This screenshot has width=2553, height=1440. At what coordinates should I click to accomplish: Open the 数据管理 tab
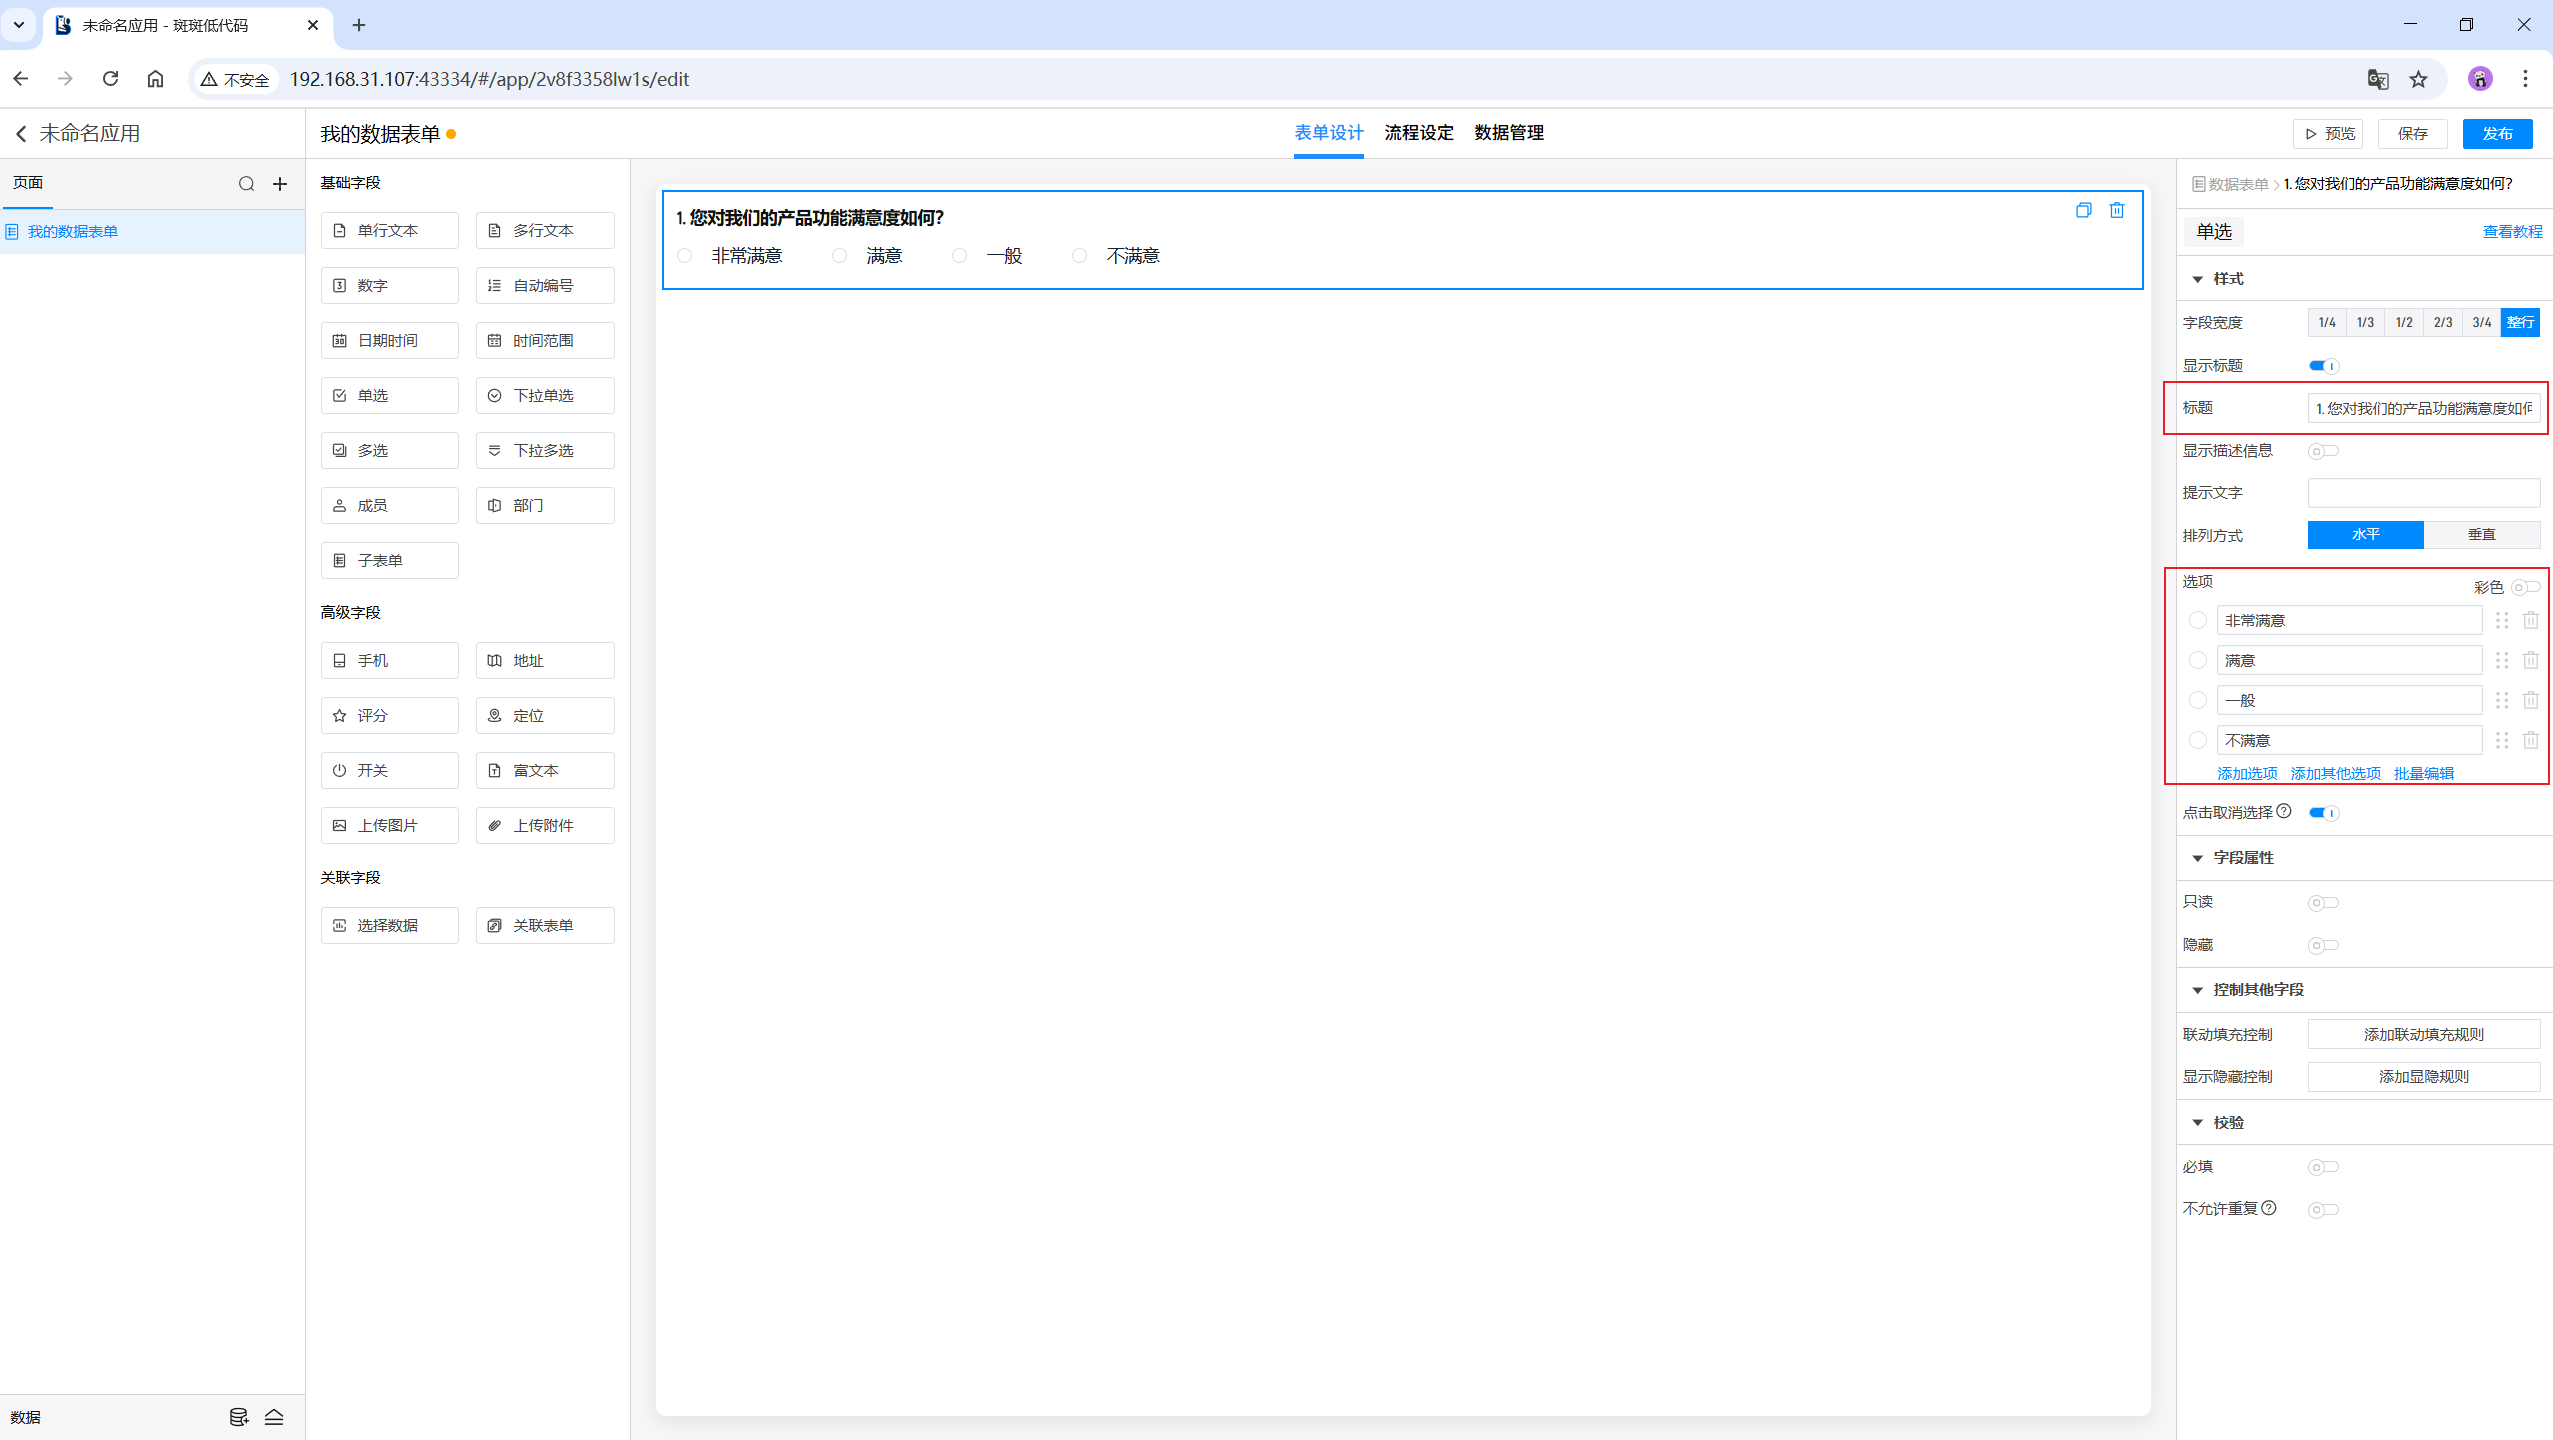pos(1508,133)
